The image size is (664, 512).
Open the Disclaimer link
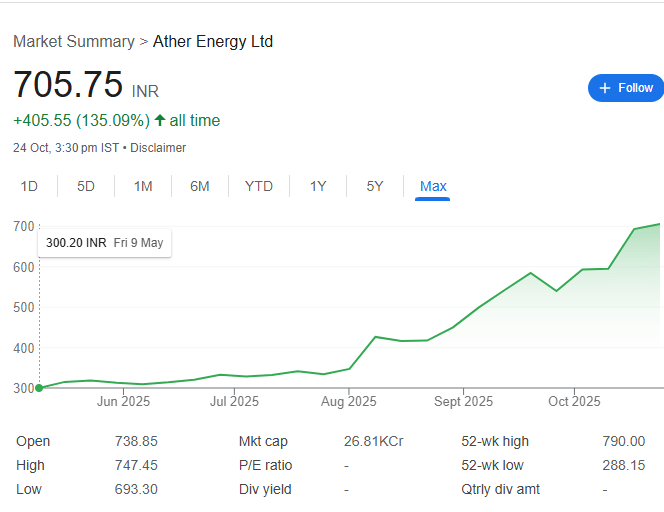[x=158, y=148]
